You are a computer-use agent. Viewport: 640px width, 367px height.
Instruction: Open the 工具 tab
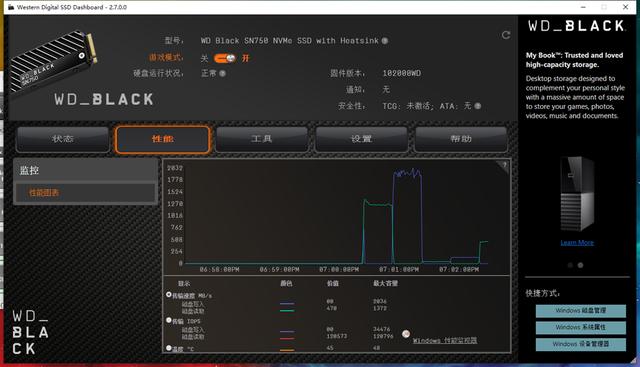[x=262, y=139]
